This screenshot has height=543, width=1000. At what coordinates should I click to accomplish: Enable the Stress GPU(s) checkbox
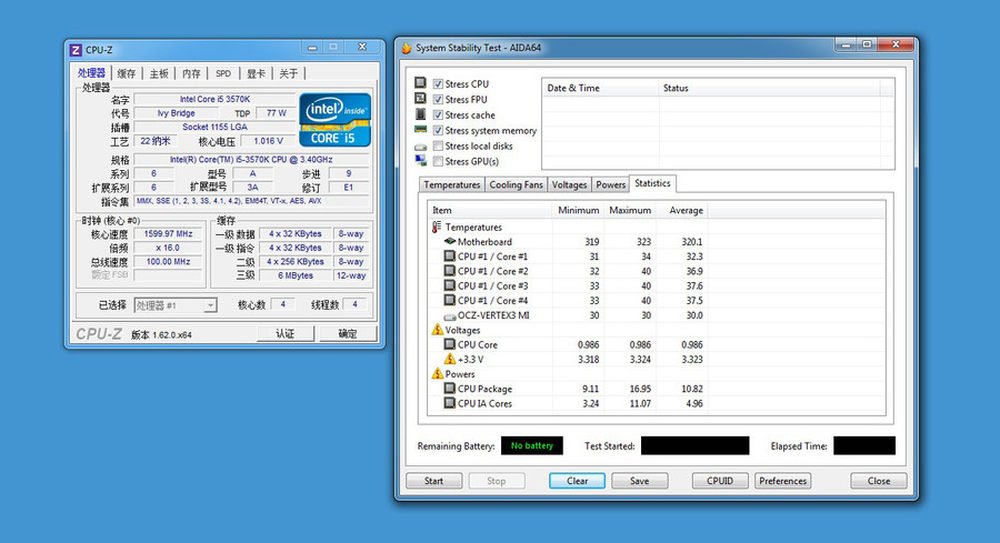438,161
